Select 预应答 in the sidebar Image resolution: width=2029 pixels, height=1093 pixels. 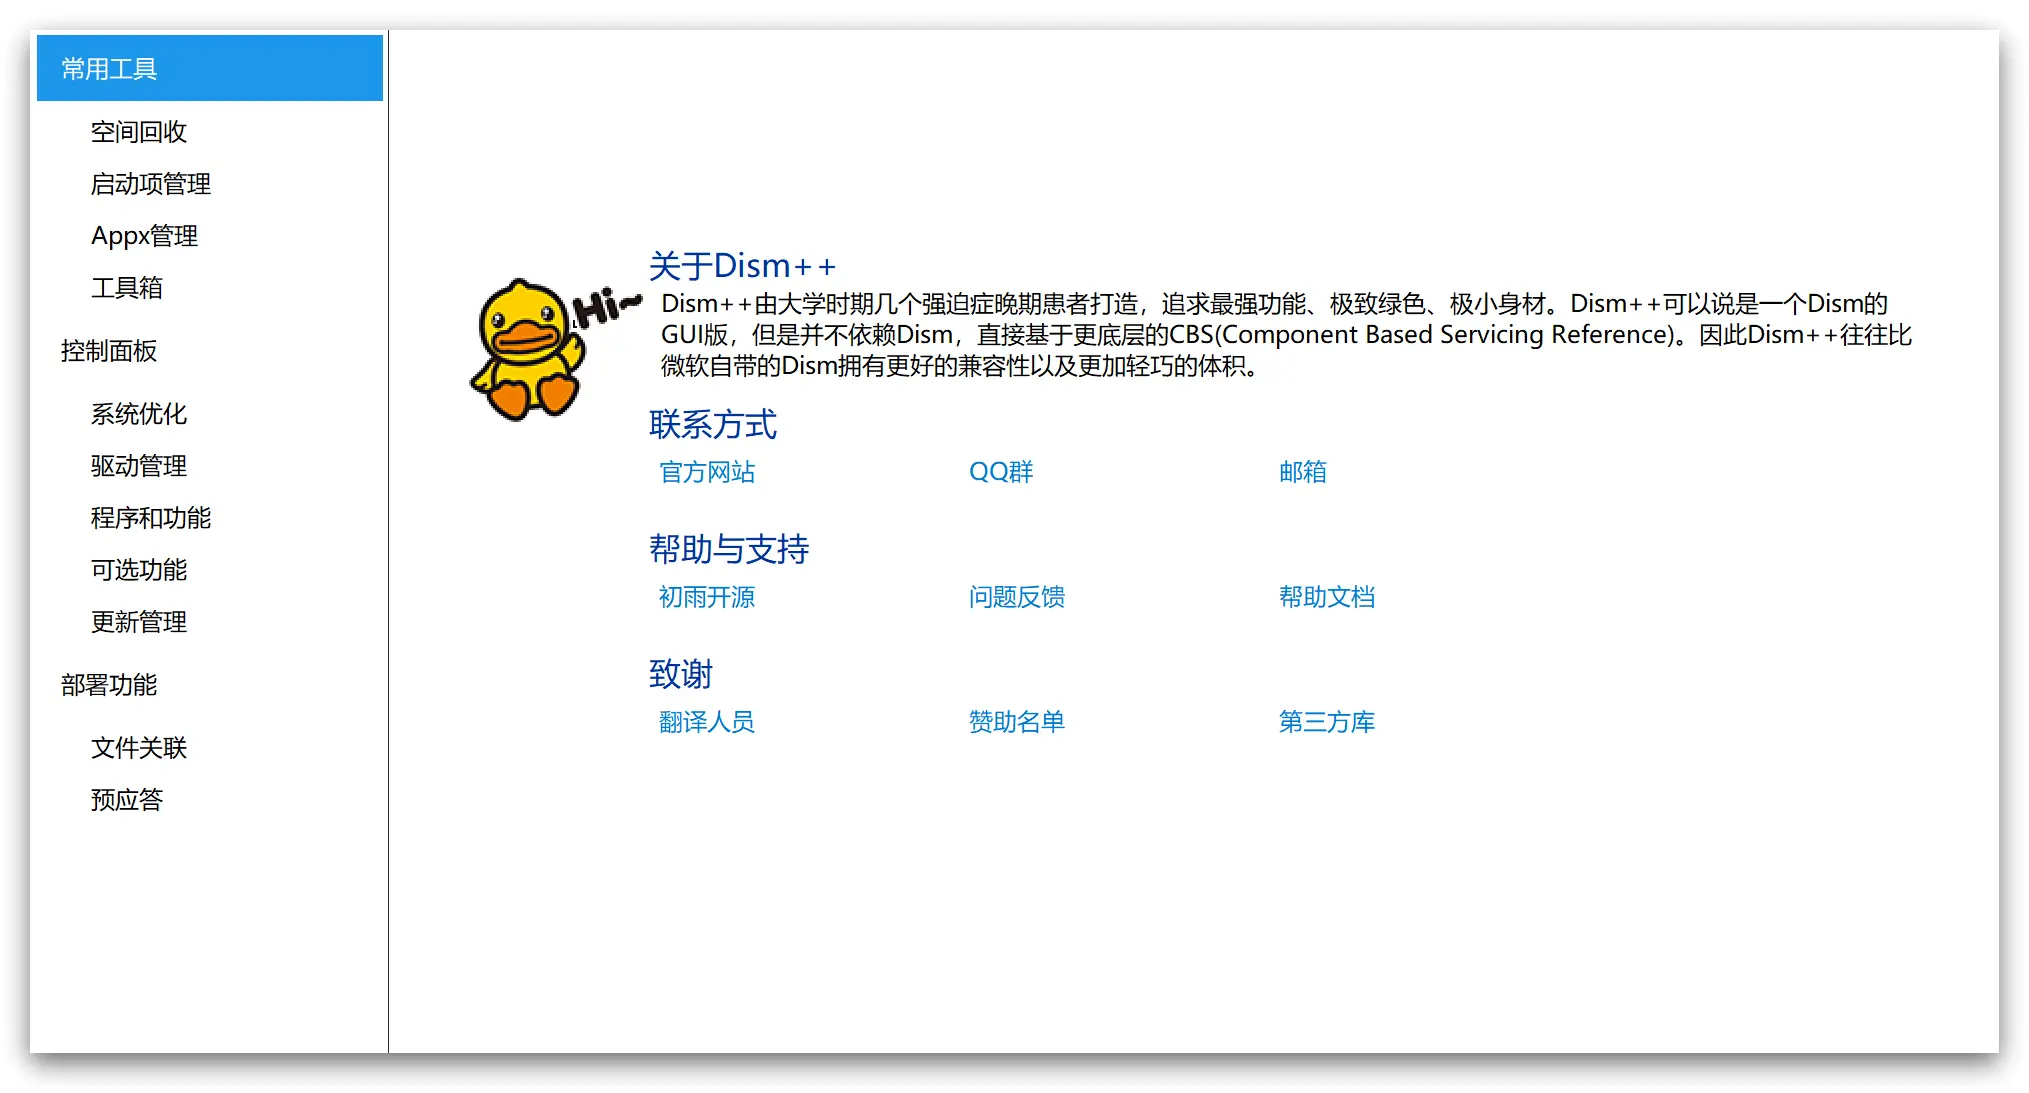pyautogui.click(x=126, y=800)
